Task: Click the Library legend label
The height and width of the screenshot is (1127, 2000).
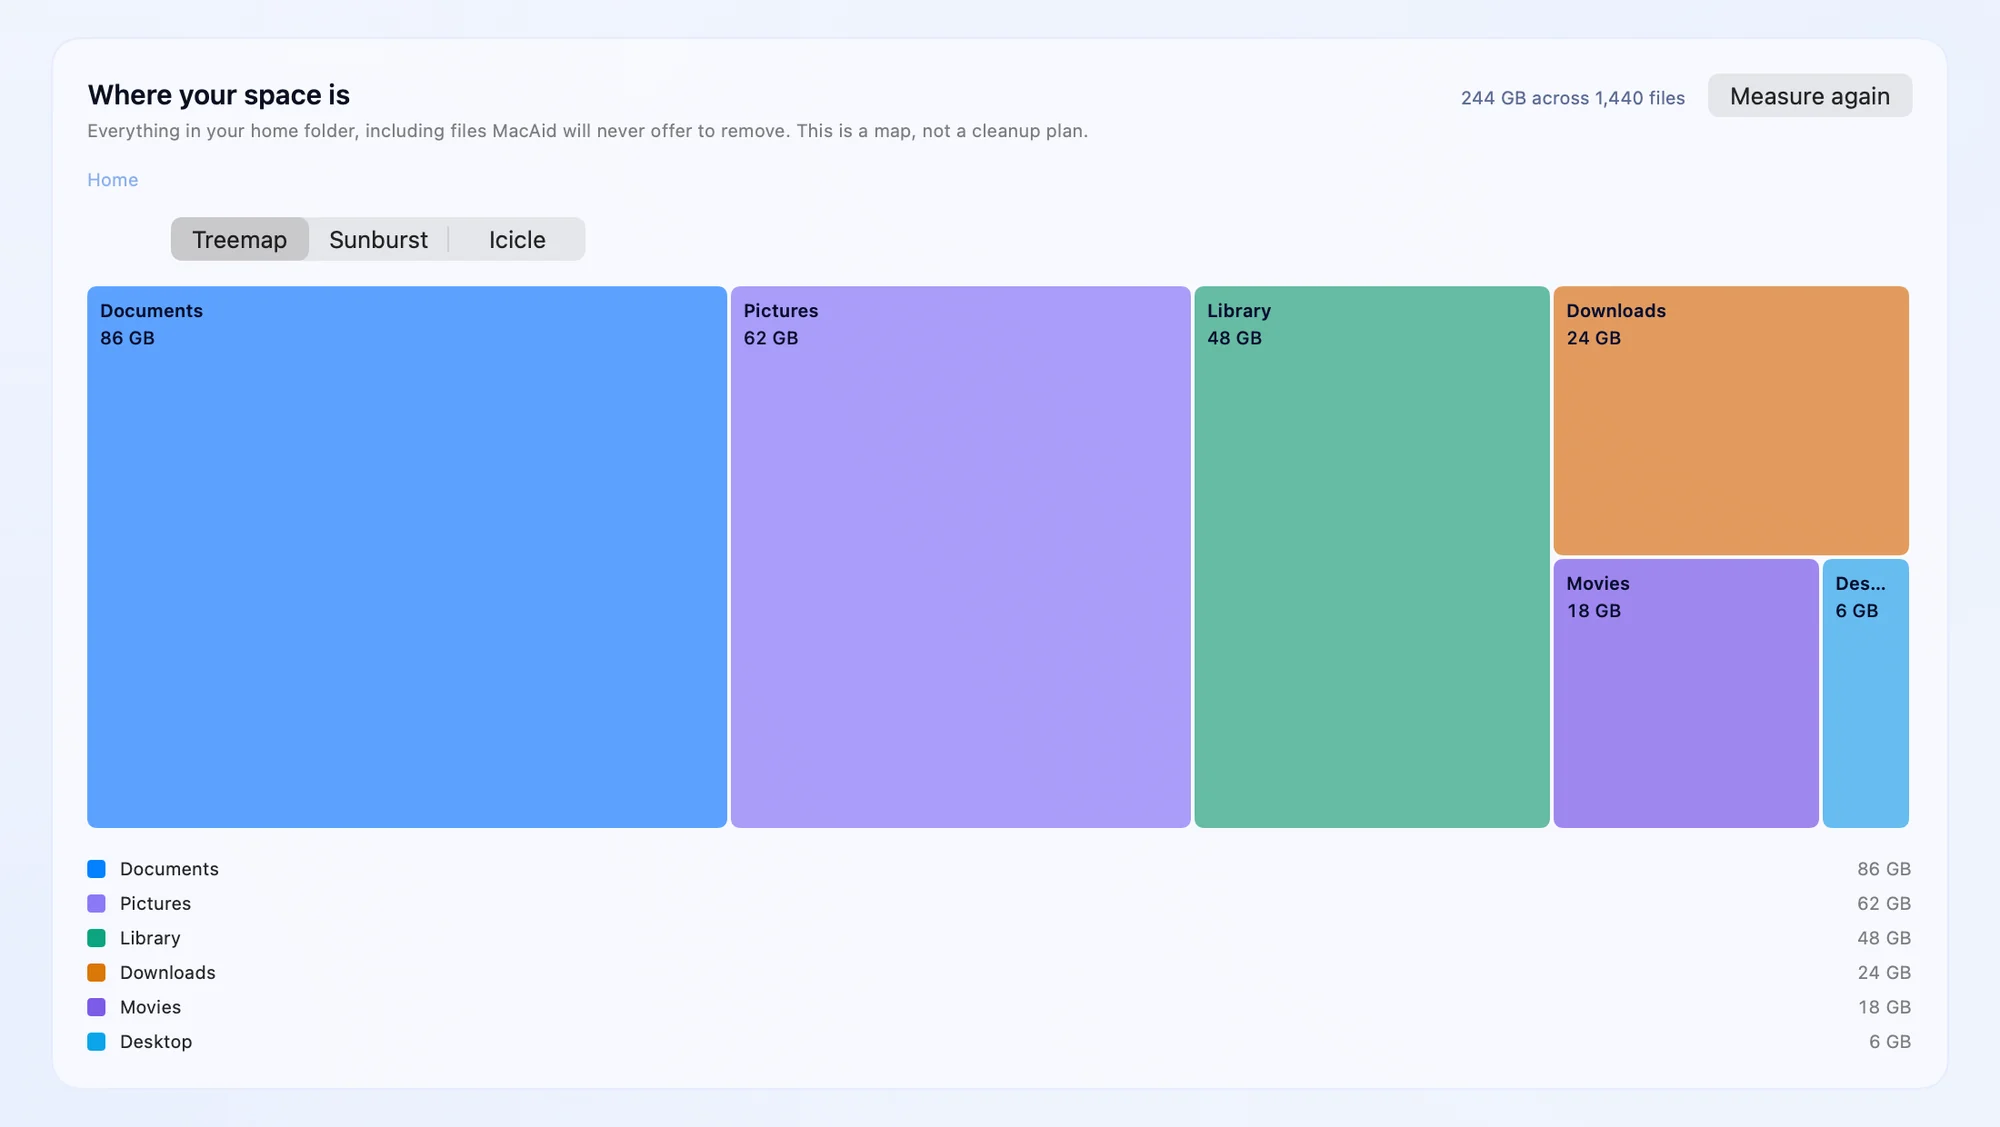Action: click(x=150, y=938)
